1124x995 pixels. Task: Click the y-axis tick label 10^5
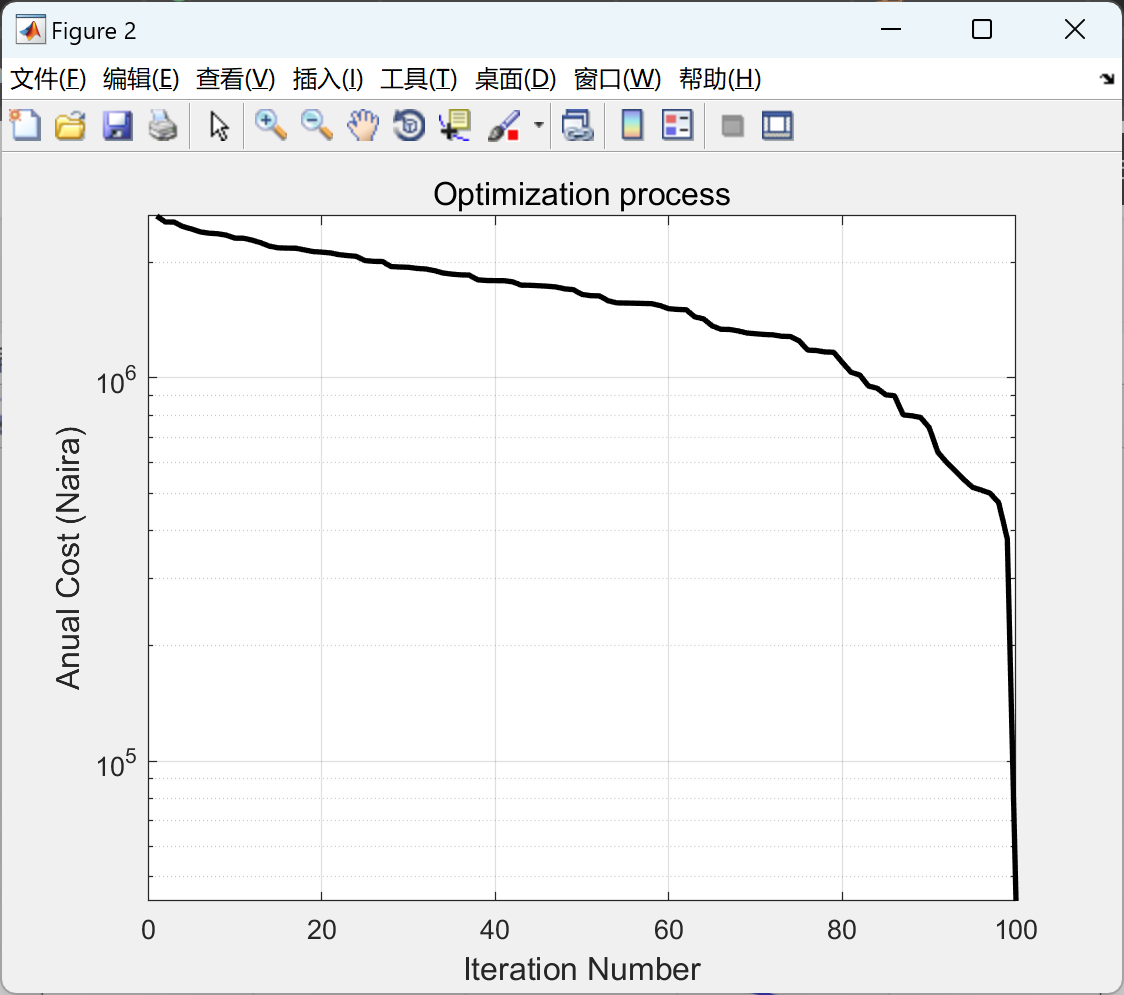coord(116,763)
